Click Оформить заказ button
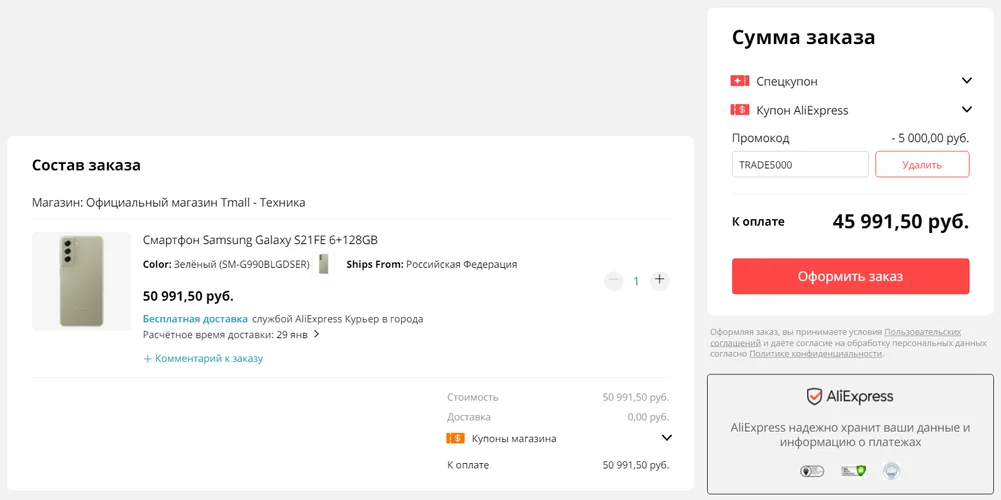The height and width of the screenshot is (500, 1001). 850,277
